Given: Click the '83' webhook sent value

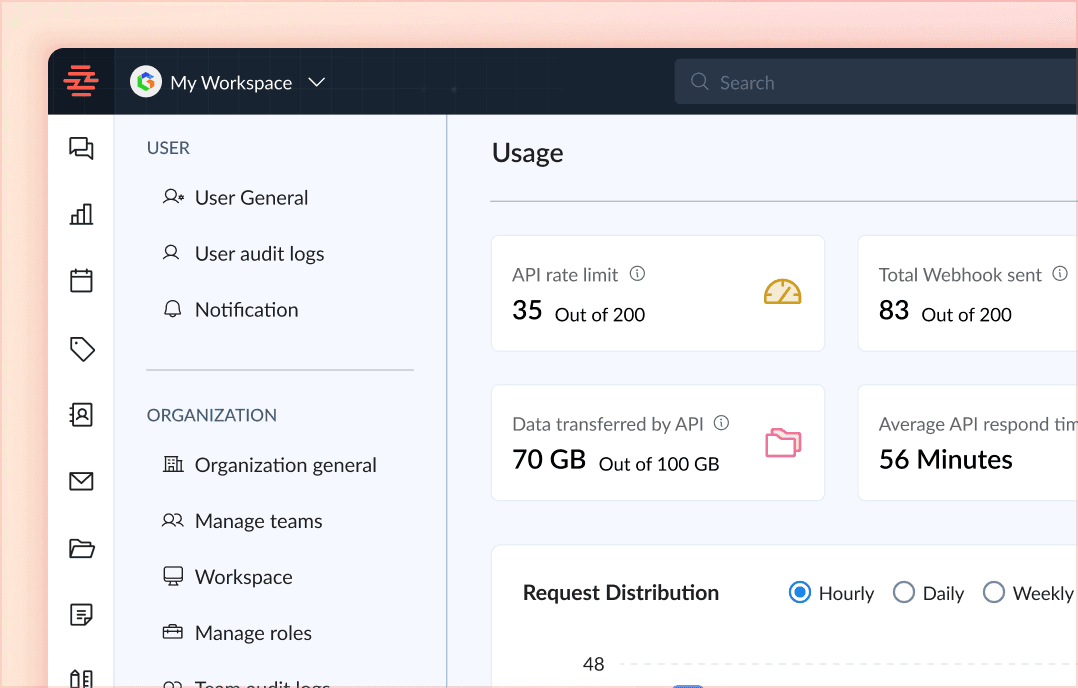Looking at the screenshot, I should click(x=894, y=310).
